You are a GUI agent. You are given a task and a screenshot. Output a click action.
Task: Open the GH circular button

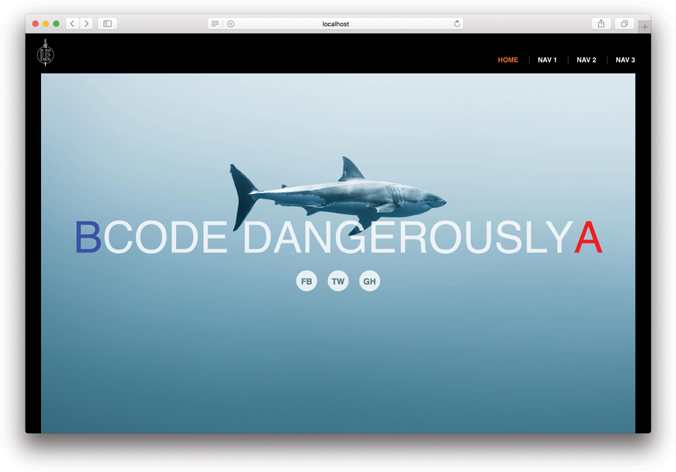370,281
